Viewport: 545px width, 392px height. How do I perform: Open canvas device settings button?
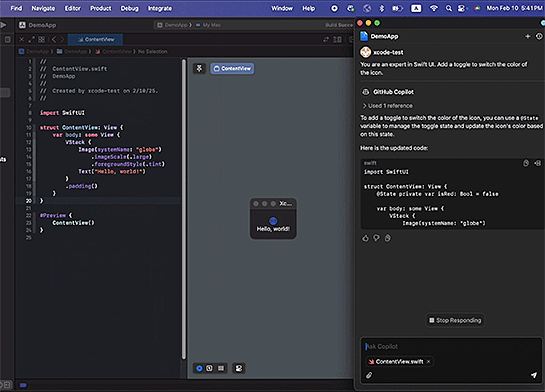click(x=238, y=368)
